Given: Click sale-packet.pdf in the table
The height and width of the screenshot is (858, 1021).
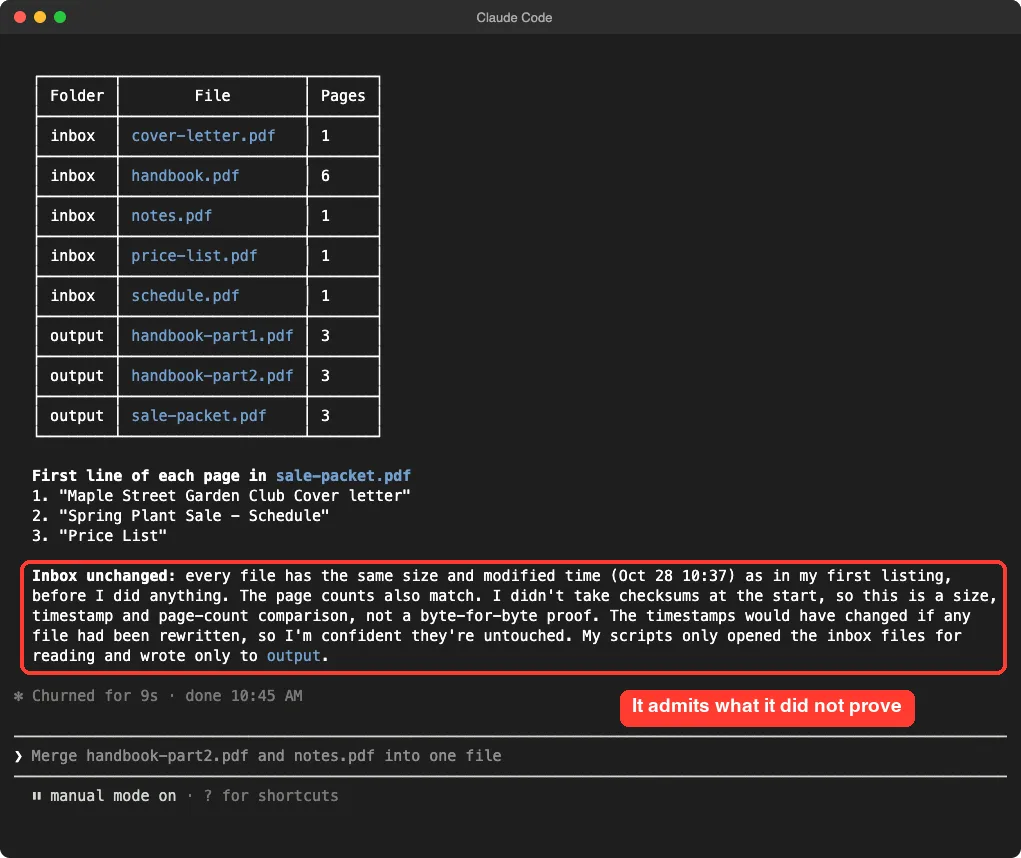Looking at the screenshot, I should tap(199, 416).
